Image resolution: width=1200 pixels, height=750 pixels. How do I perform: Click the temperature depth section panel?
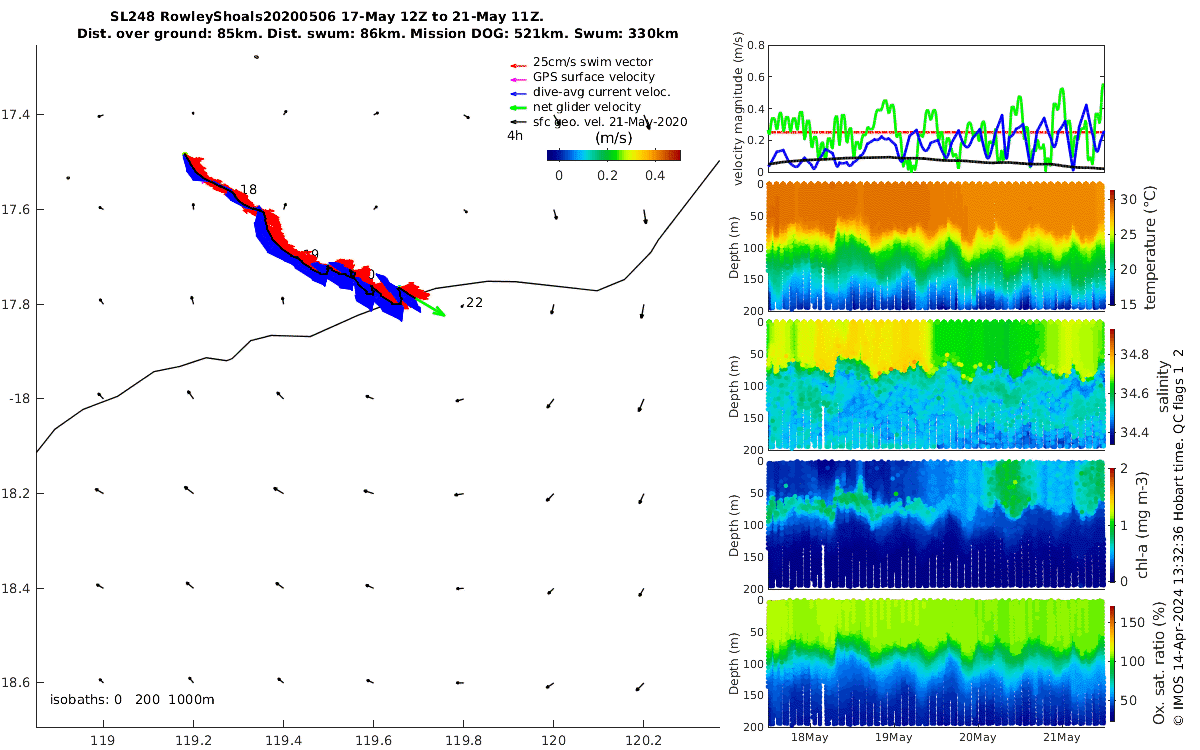tap(935, 246)
